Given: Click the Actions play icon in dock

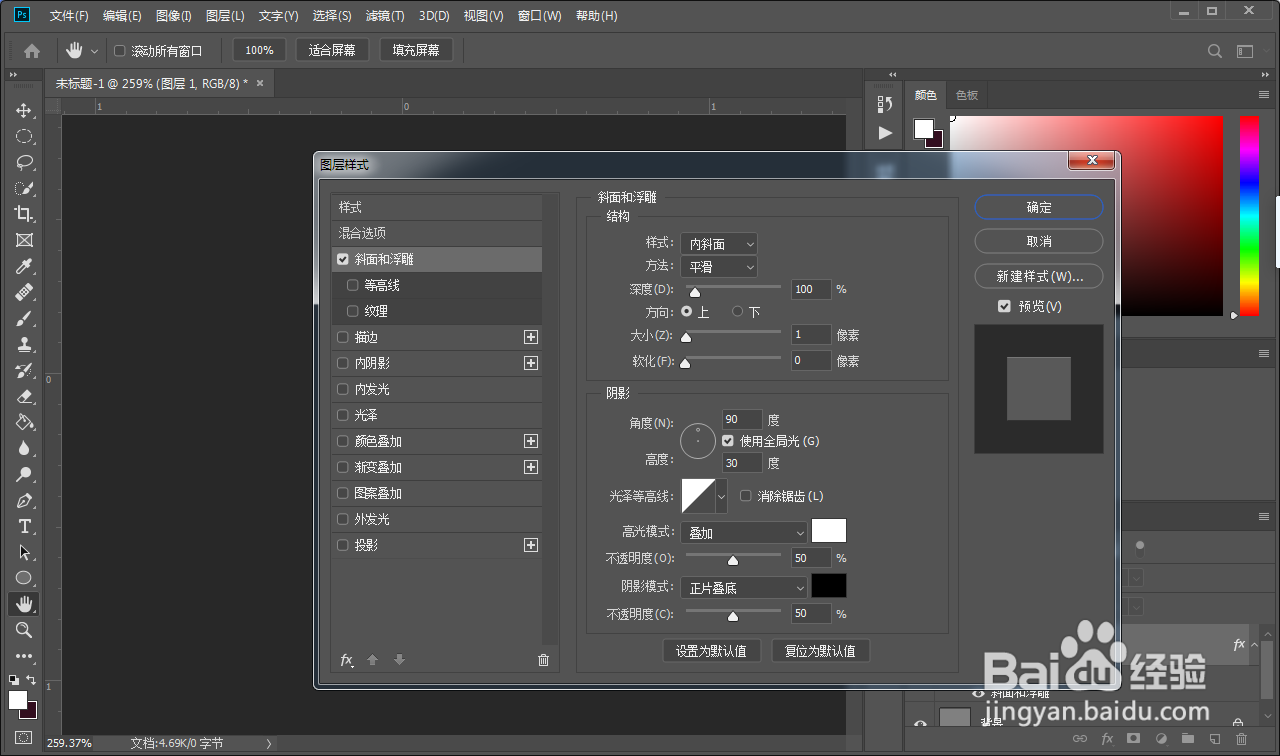Looking at the screenshot, I should coord(885,132).
